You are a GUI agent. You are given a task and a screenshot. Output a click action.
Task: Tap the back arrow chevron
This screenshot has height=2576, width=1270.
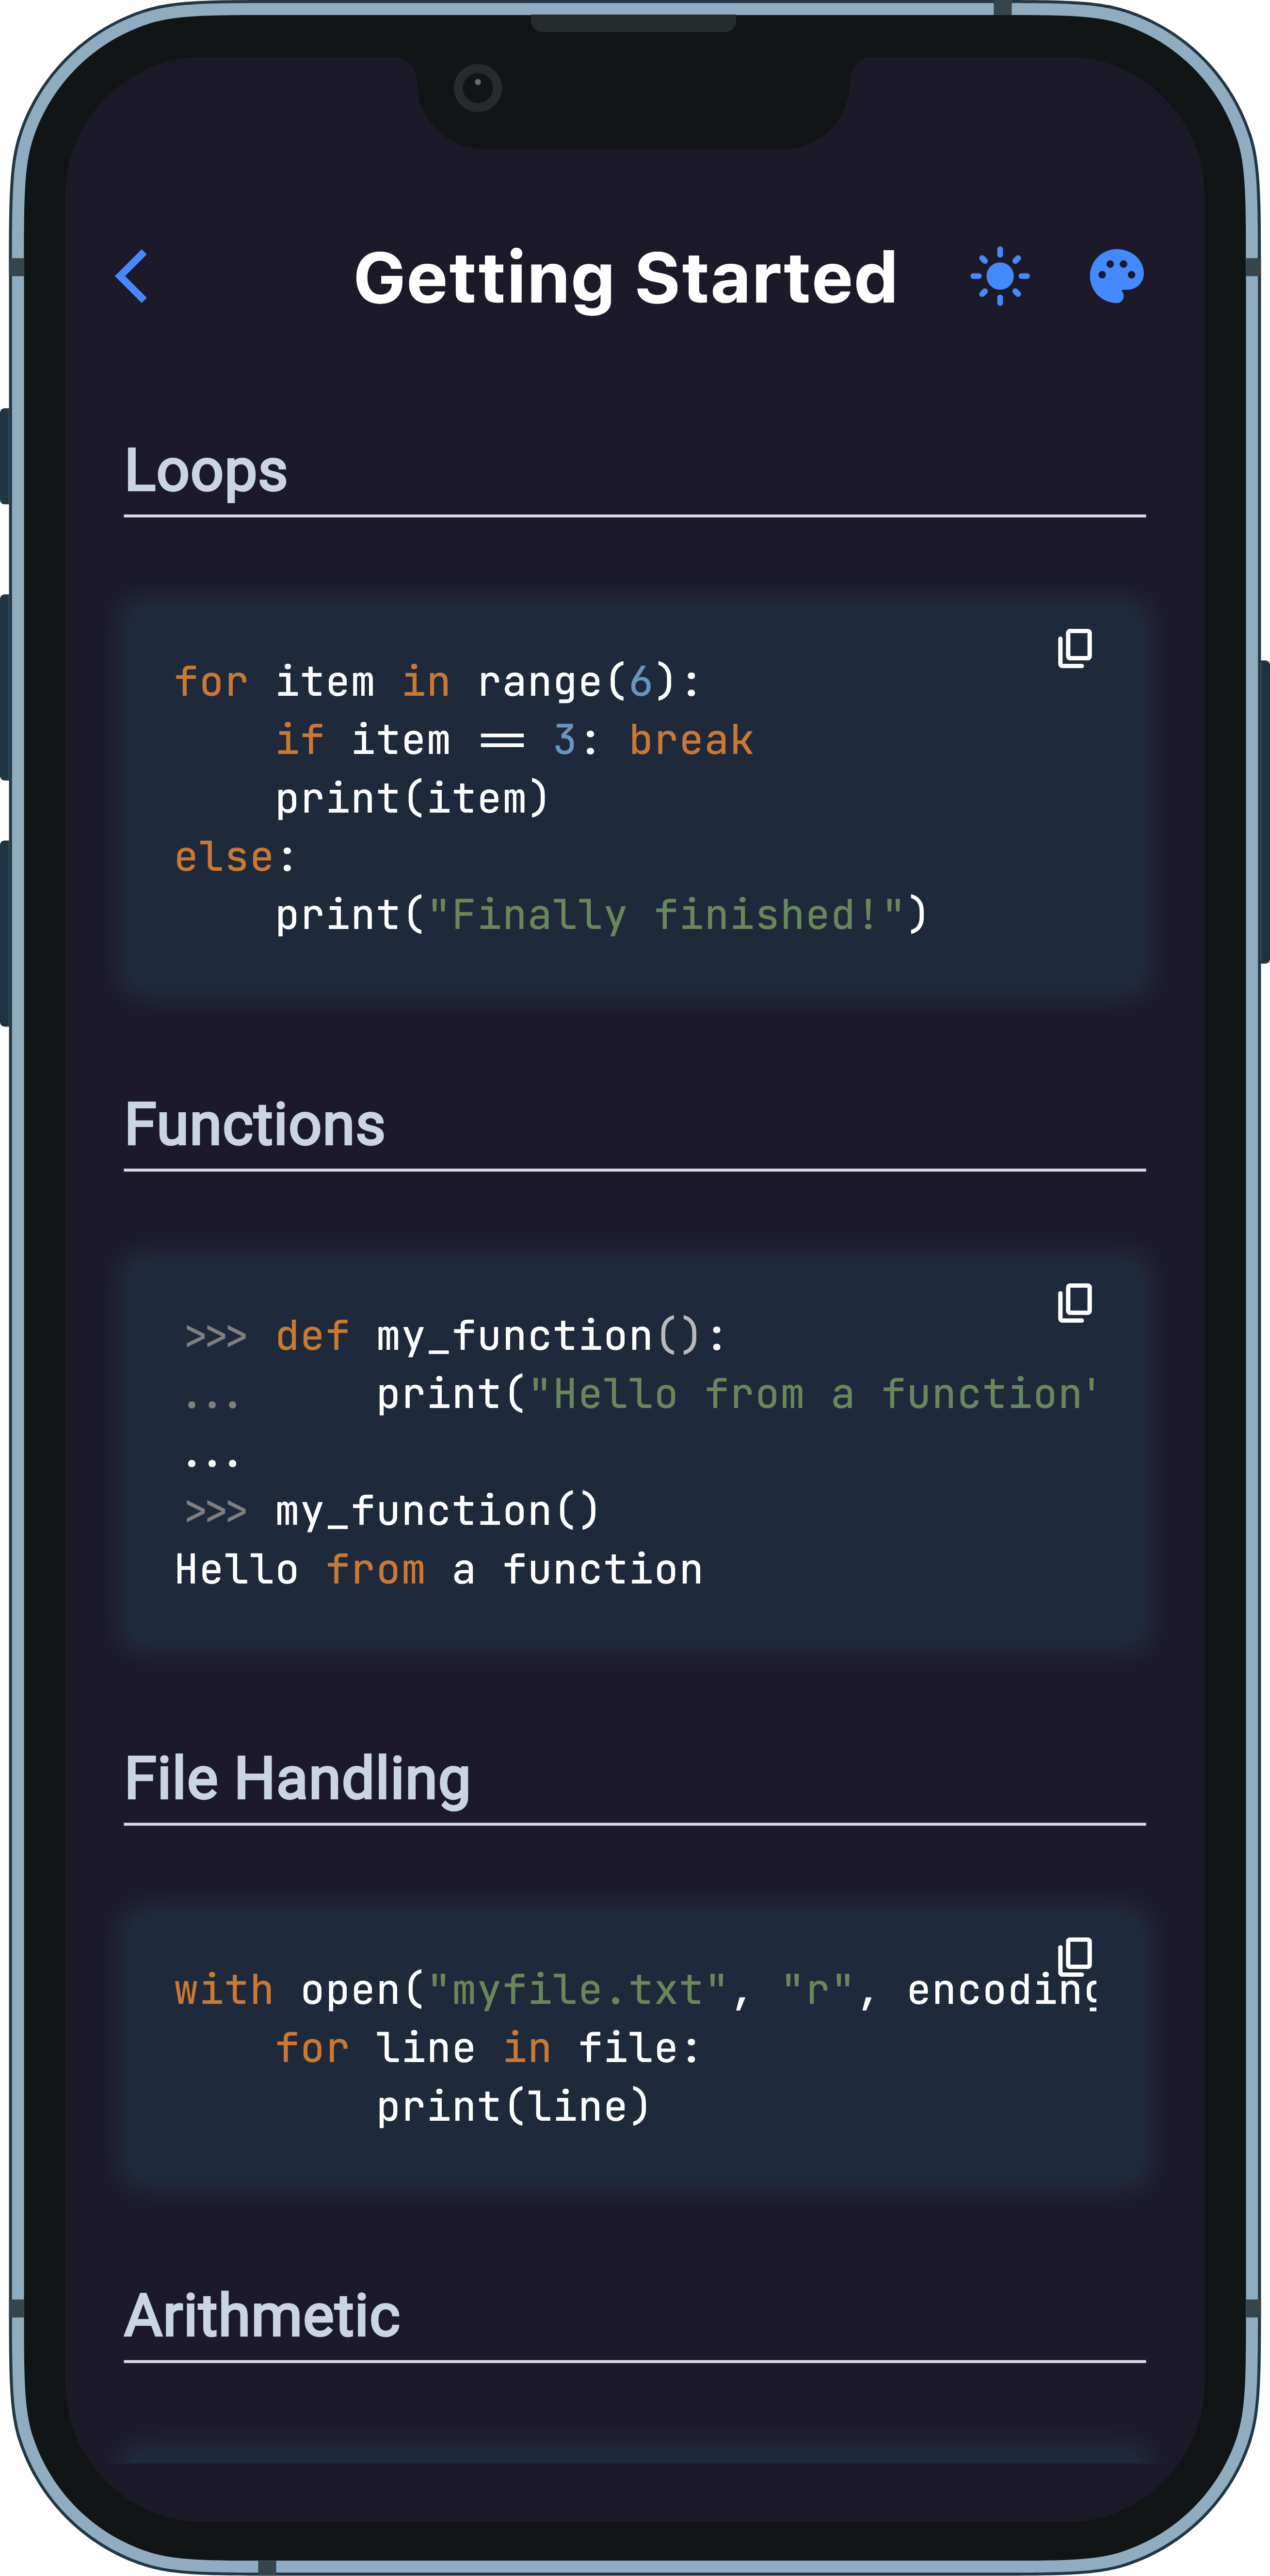point(132,276)
